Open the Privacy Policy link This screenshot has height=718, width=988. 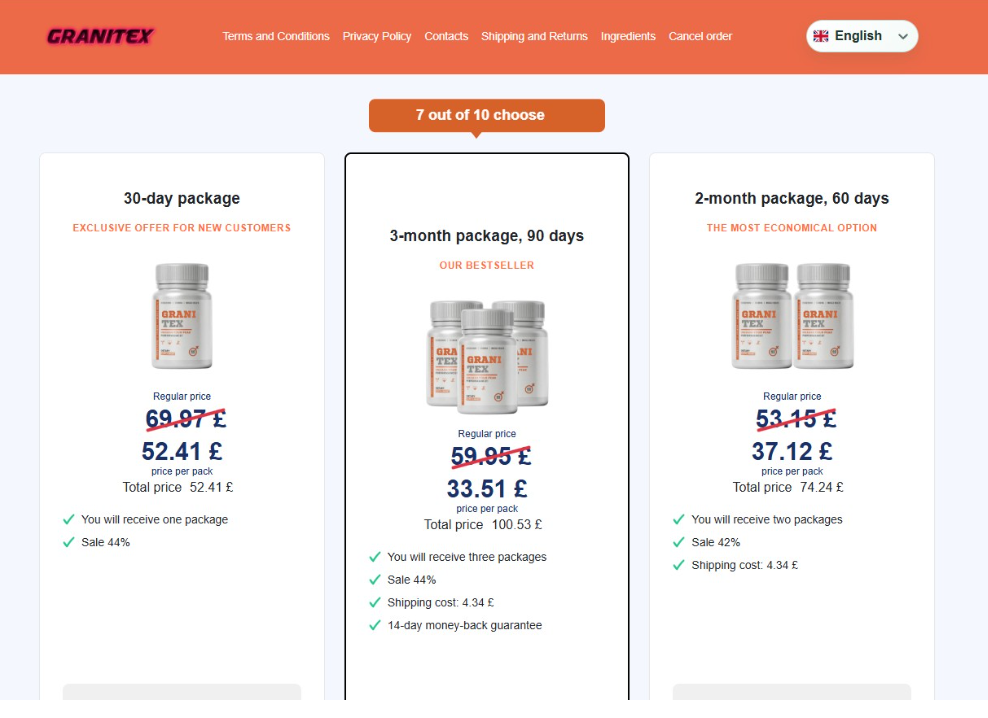(377, 36)
